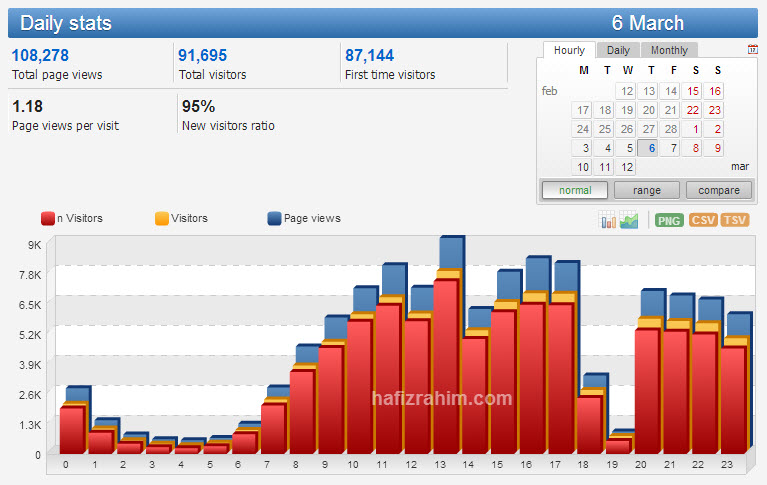Click March 11 in the calendar
This screenshot has height=485, width=767.
[x=603, y=167]
